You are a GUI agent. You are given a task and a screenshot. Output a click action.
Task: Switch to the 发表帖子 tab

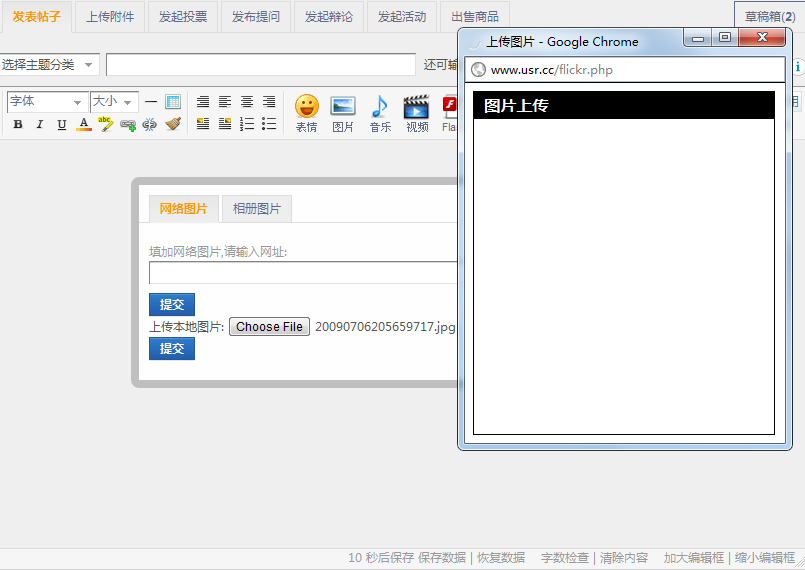(36, 17)
